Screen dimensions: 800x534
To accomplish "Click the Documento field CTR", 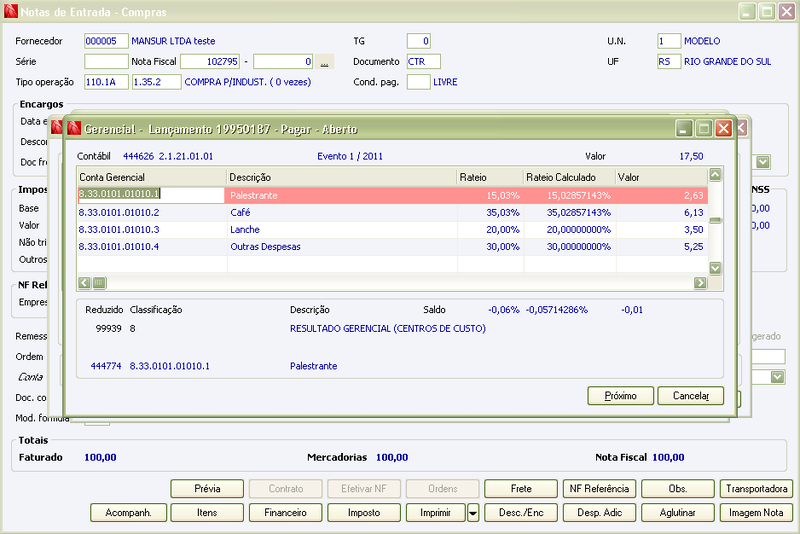I will tap(423, 62).
